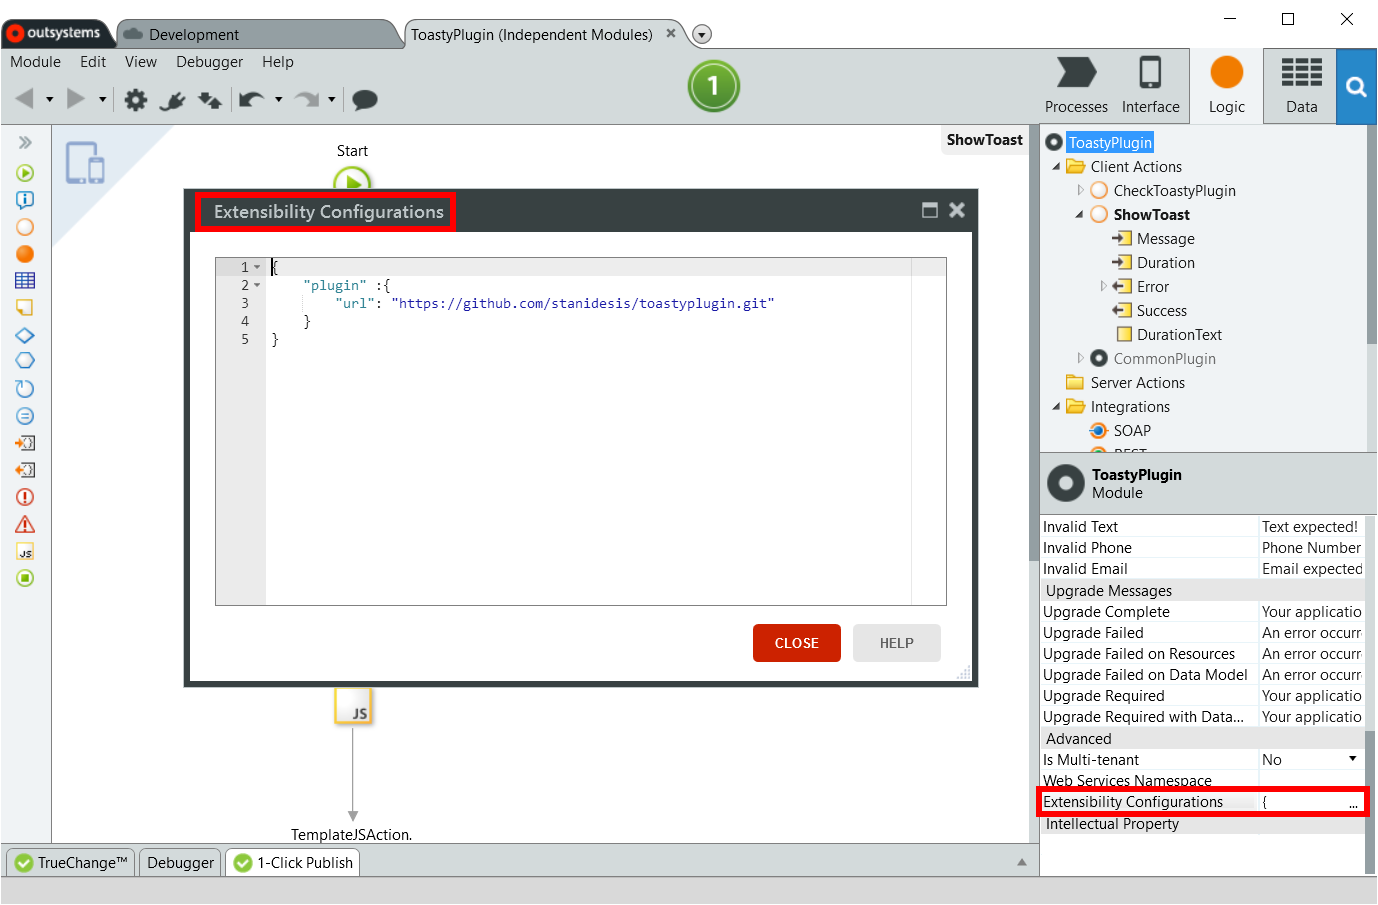This screenshot has width=1378, height=905.
Task: Open the Debugger menu
Action: 209,62
